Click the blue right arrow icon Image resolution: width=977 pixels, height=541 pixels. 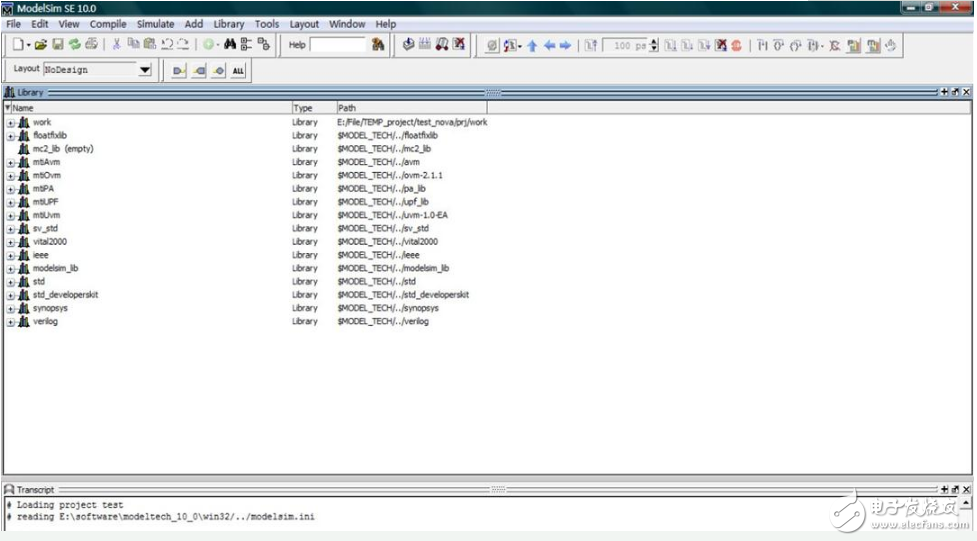pyautogui.click(x=566, y=45)
